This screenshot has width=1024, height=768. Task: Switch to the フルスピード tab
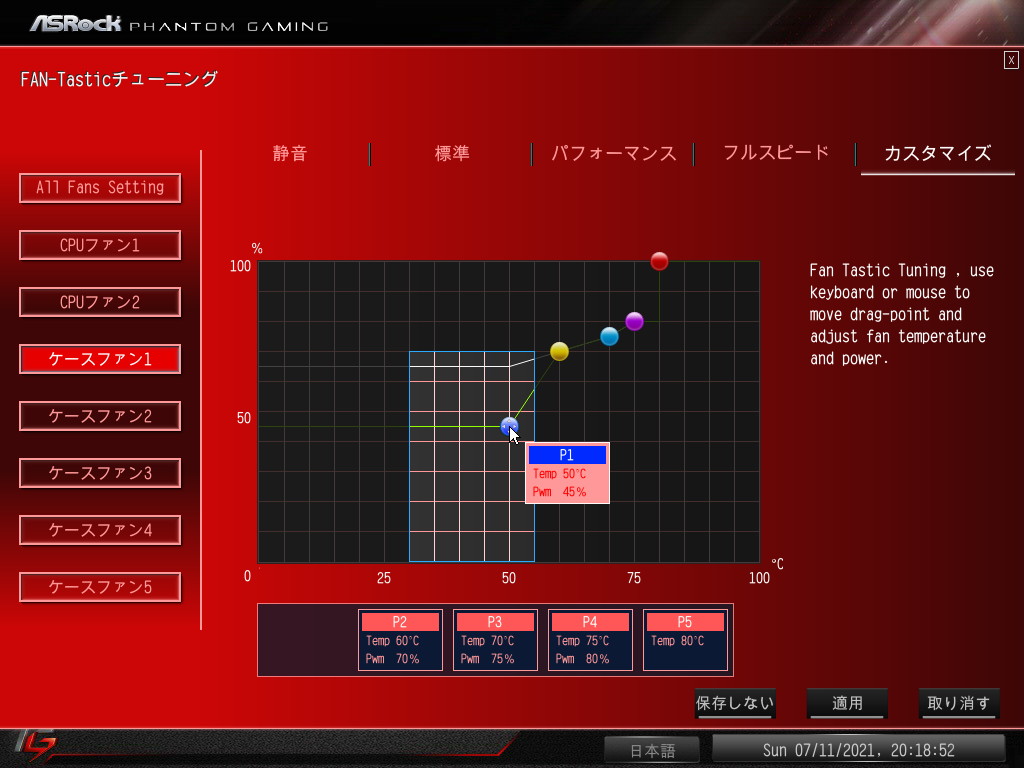[776, 153]
